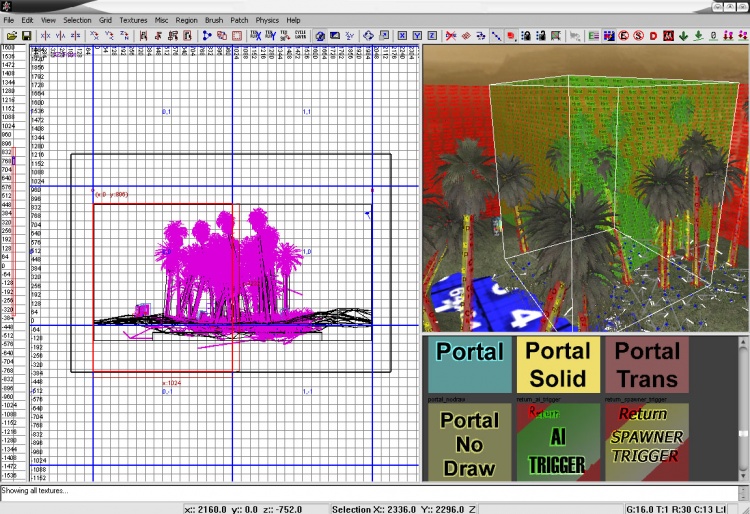Rotate the selection around the X axis
The image size is (750, 514).
coord(95,36)
